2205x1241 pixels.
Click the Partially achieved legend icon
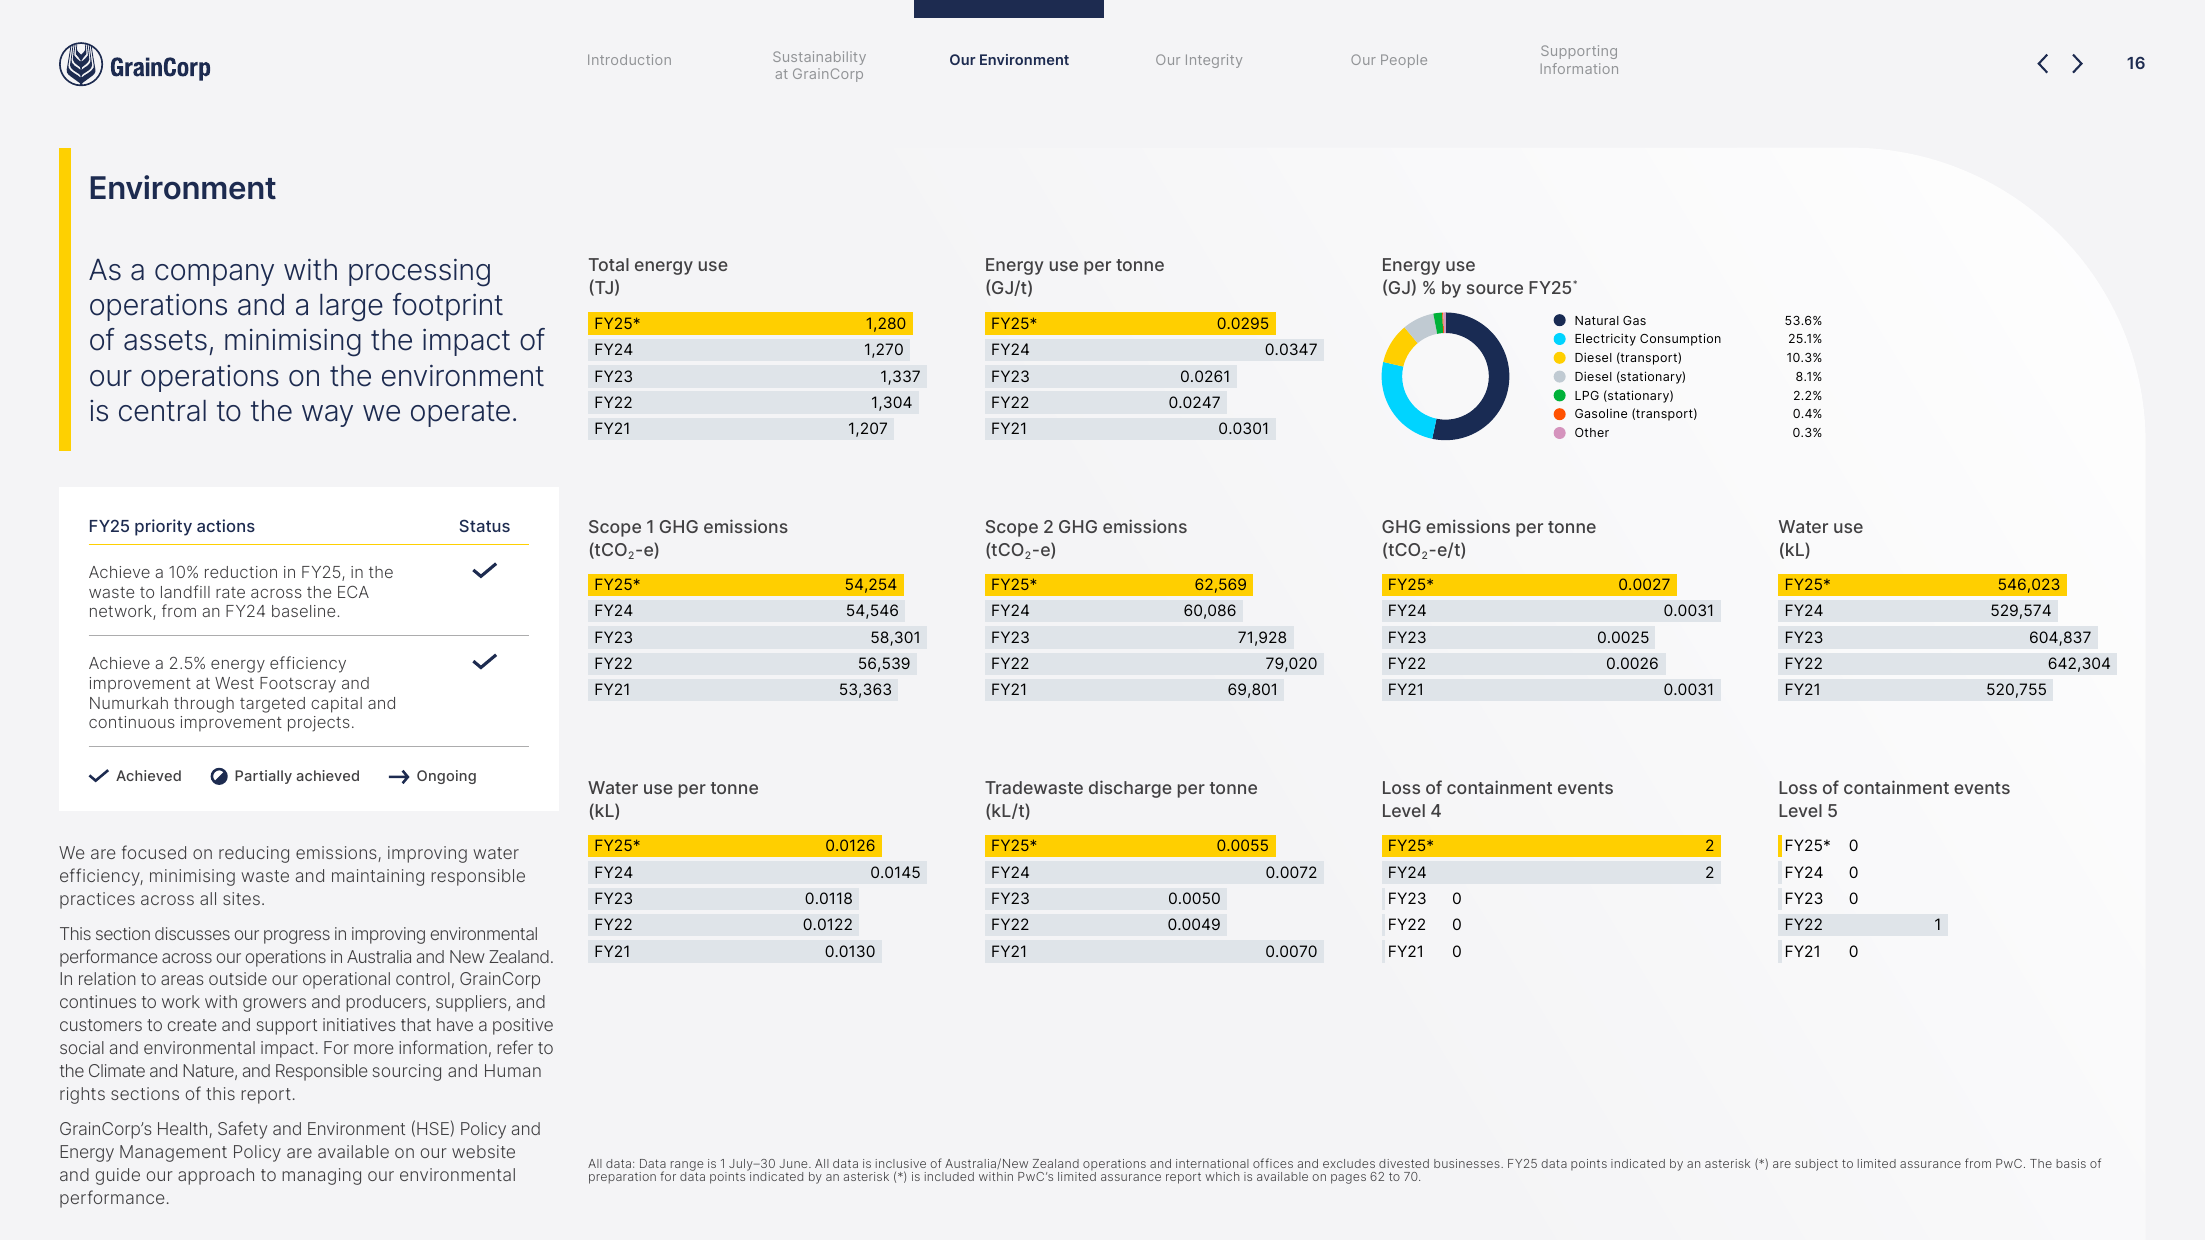click(x=219, y=776)
